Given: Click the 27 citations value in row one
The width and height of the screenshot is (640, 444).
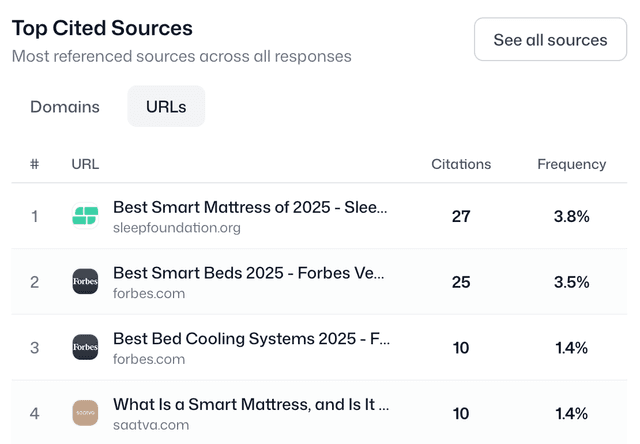Looking at the screenshot, I should 461,216.
